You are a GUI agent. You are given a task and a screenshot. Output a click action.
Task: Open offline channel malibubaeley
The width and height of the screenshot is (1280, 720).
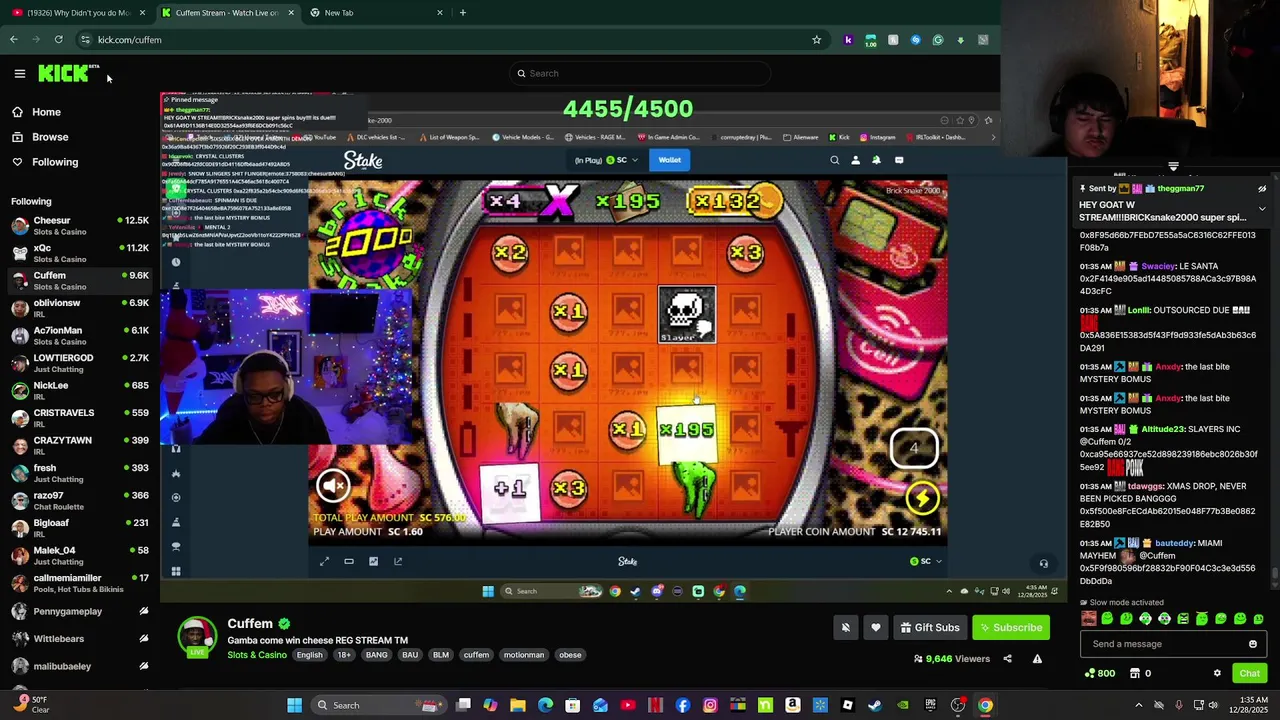click(x=80, y=666)
